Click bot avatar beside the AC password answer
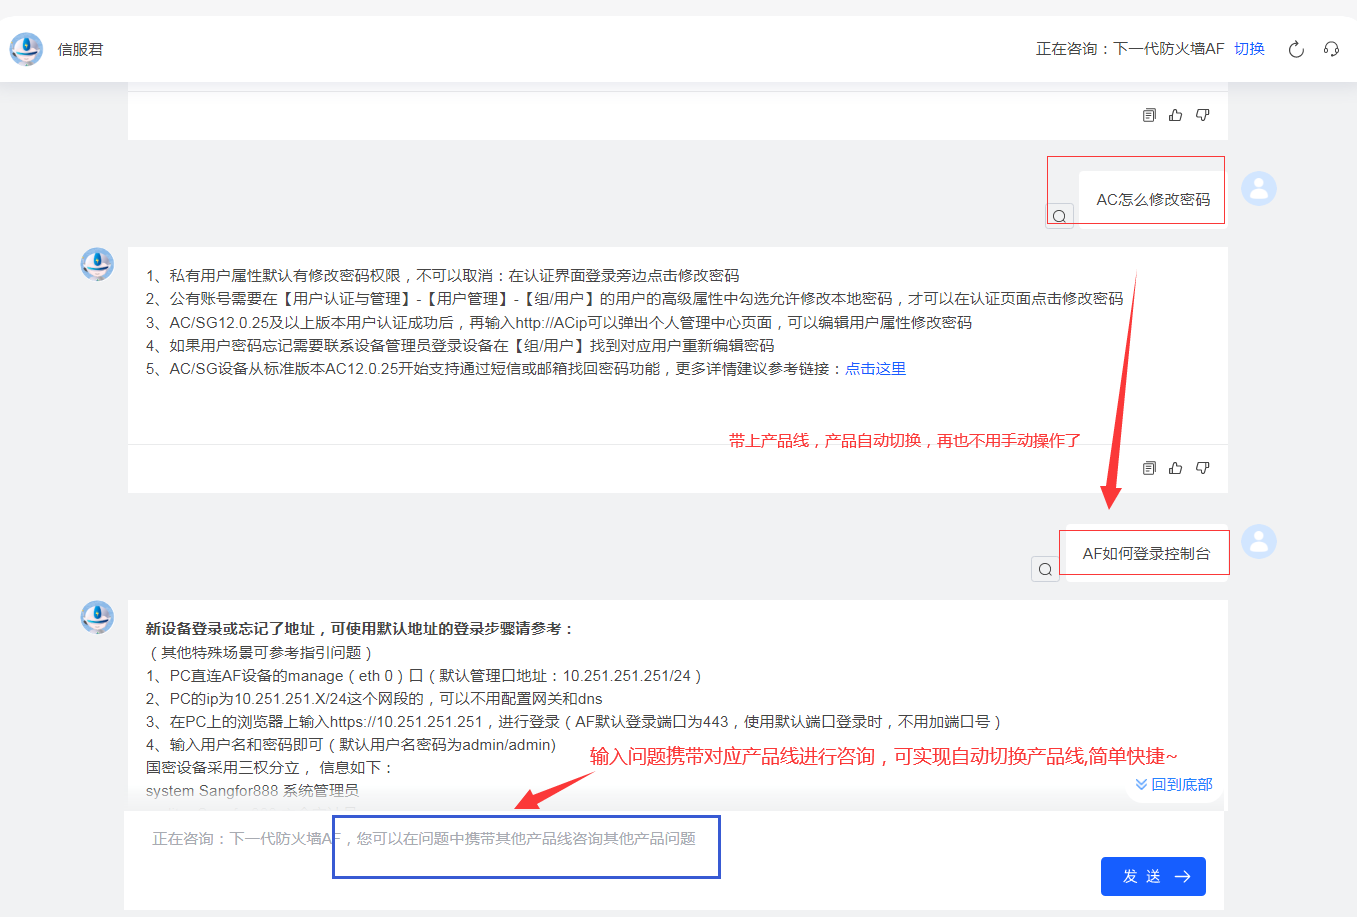 coord(97,264)
